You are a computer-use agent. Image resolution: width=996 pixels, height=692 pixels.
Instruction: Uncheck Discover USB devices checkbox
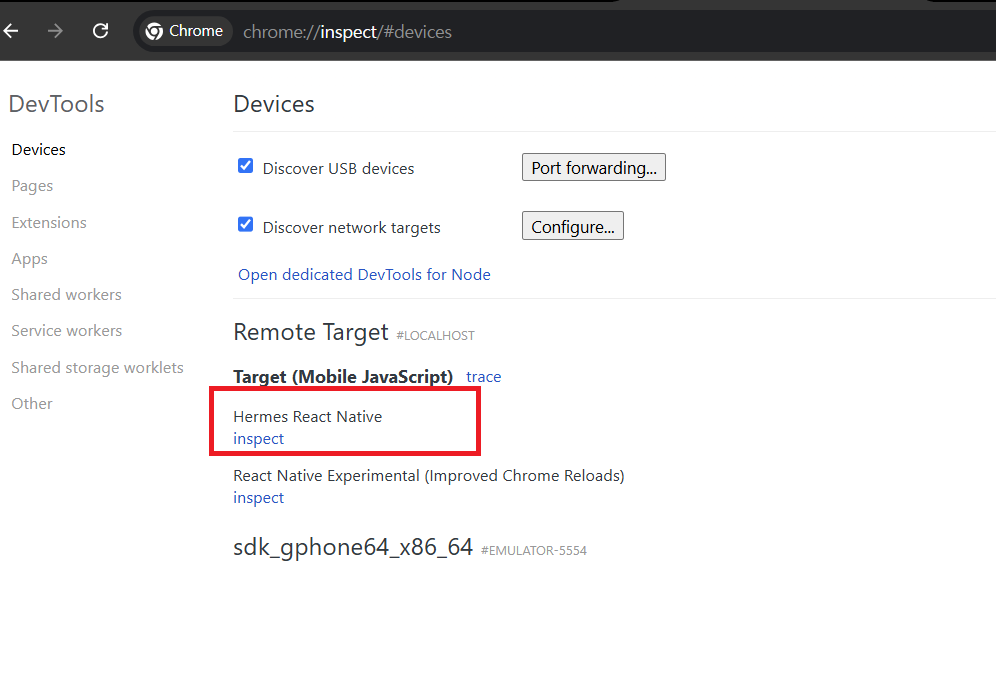tap(245, 166)
